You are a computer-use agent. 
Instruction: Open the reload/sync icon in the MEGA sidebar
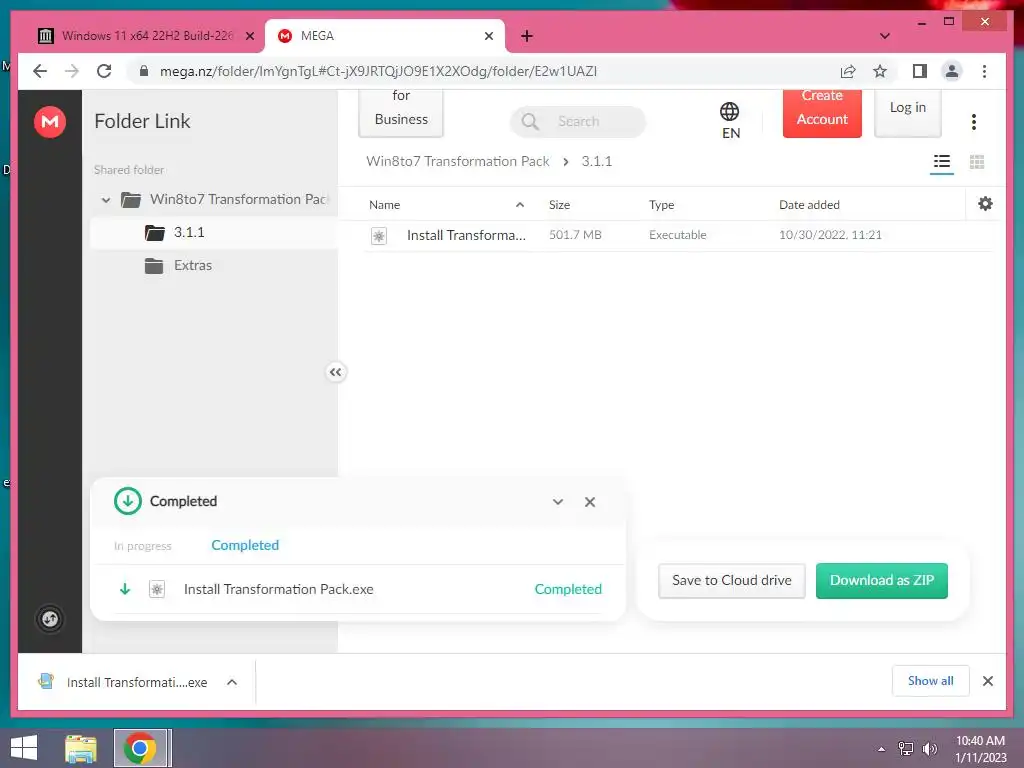(x=50, y=618)
